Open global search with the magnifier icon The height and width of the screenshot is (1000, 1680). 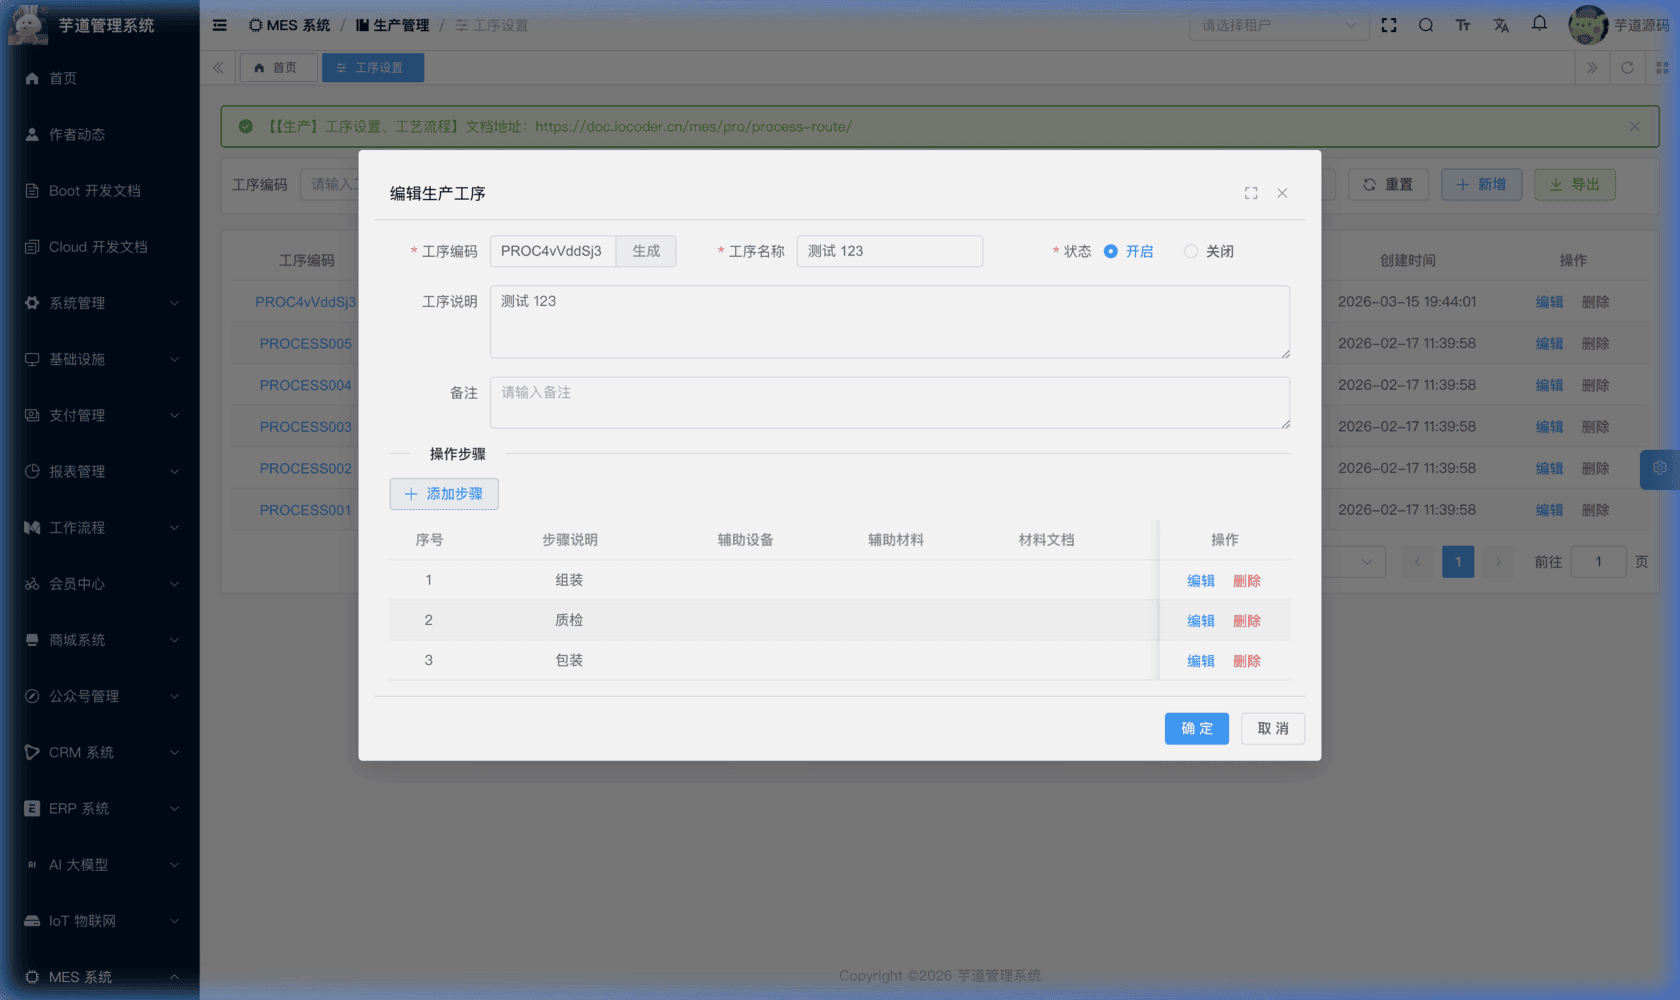(1426, 25)
